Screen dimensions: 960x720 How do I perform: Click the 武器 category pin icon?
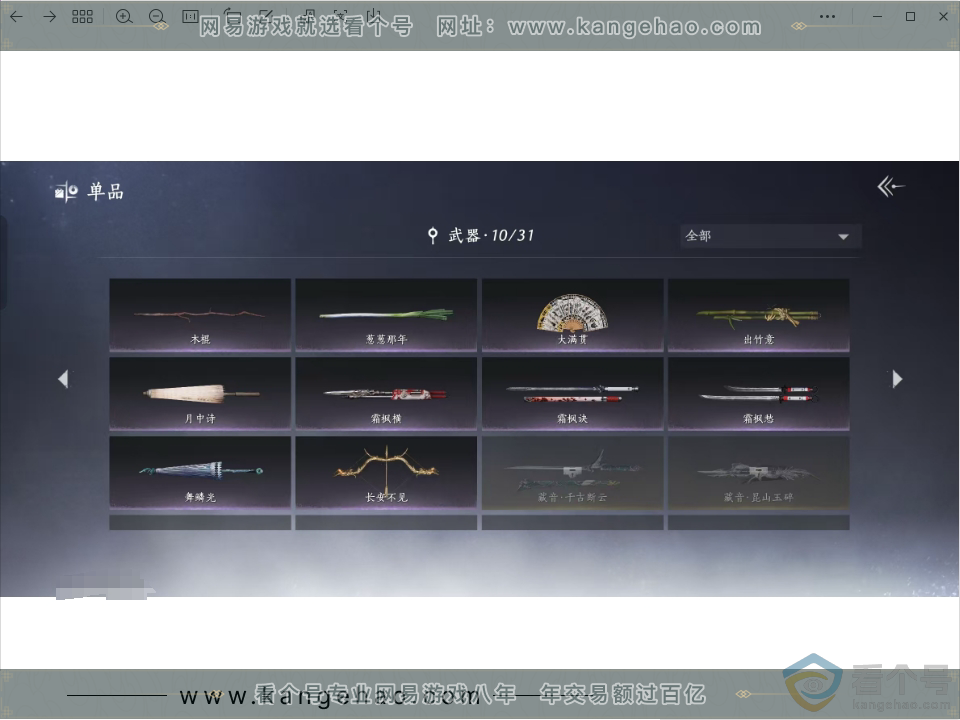pyautogui.click(x=432, y=235)
